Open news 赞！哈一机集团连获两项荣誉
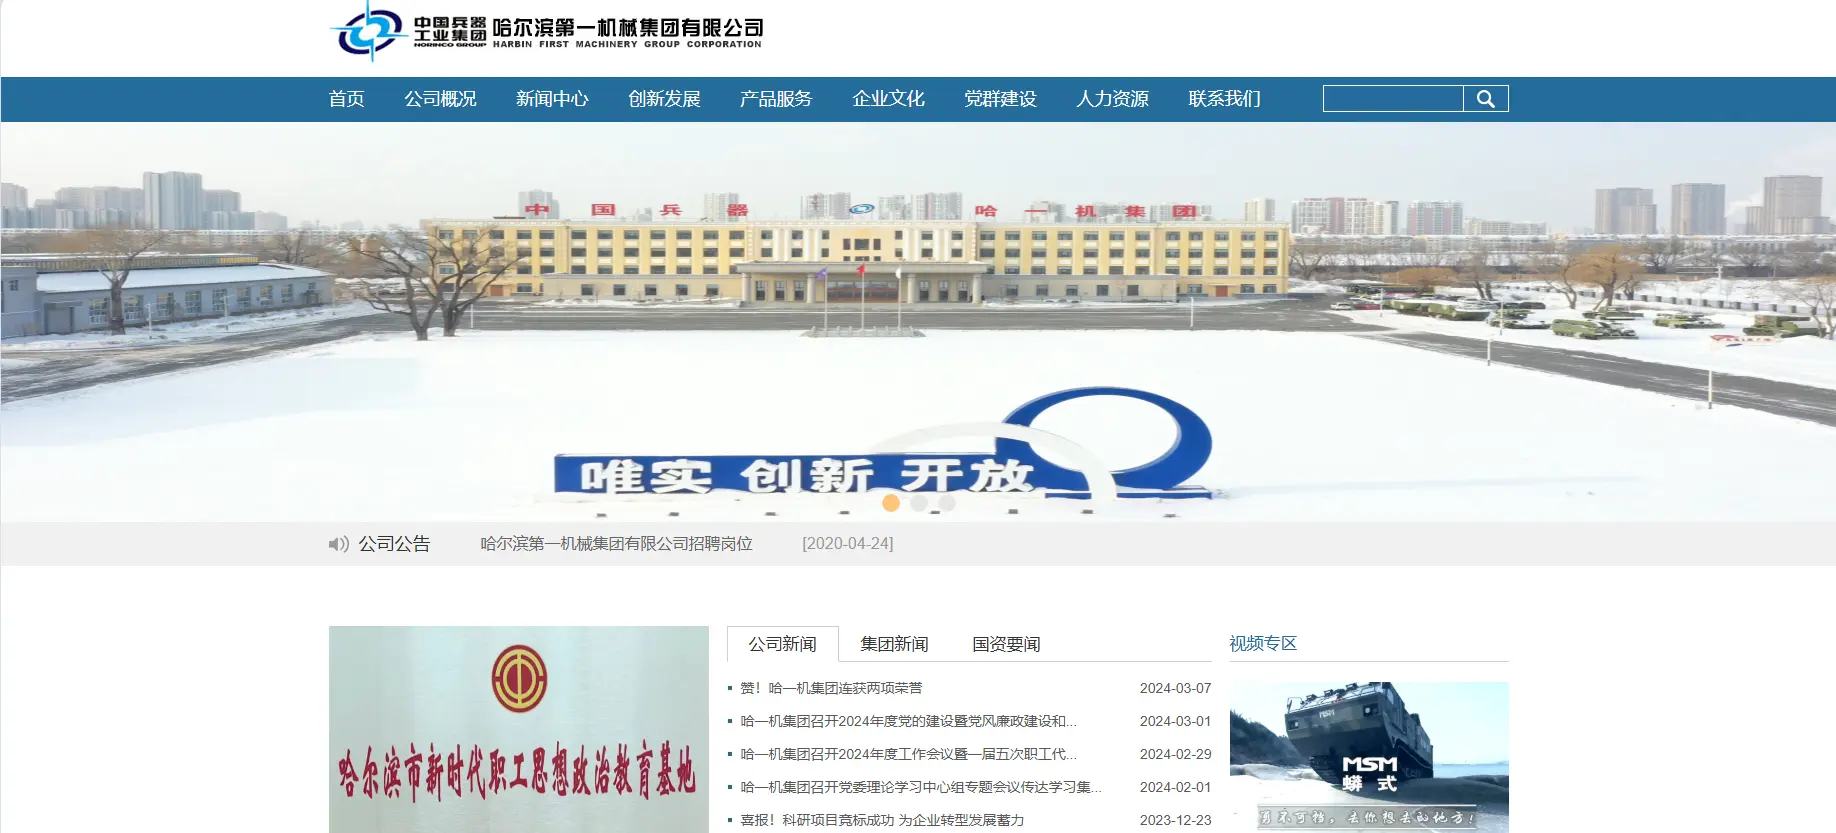Screen dimensions: 1836x833 [831, 688]
